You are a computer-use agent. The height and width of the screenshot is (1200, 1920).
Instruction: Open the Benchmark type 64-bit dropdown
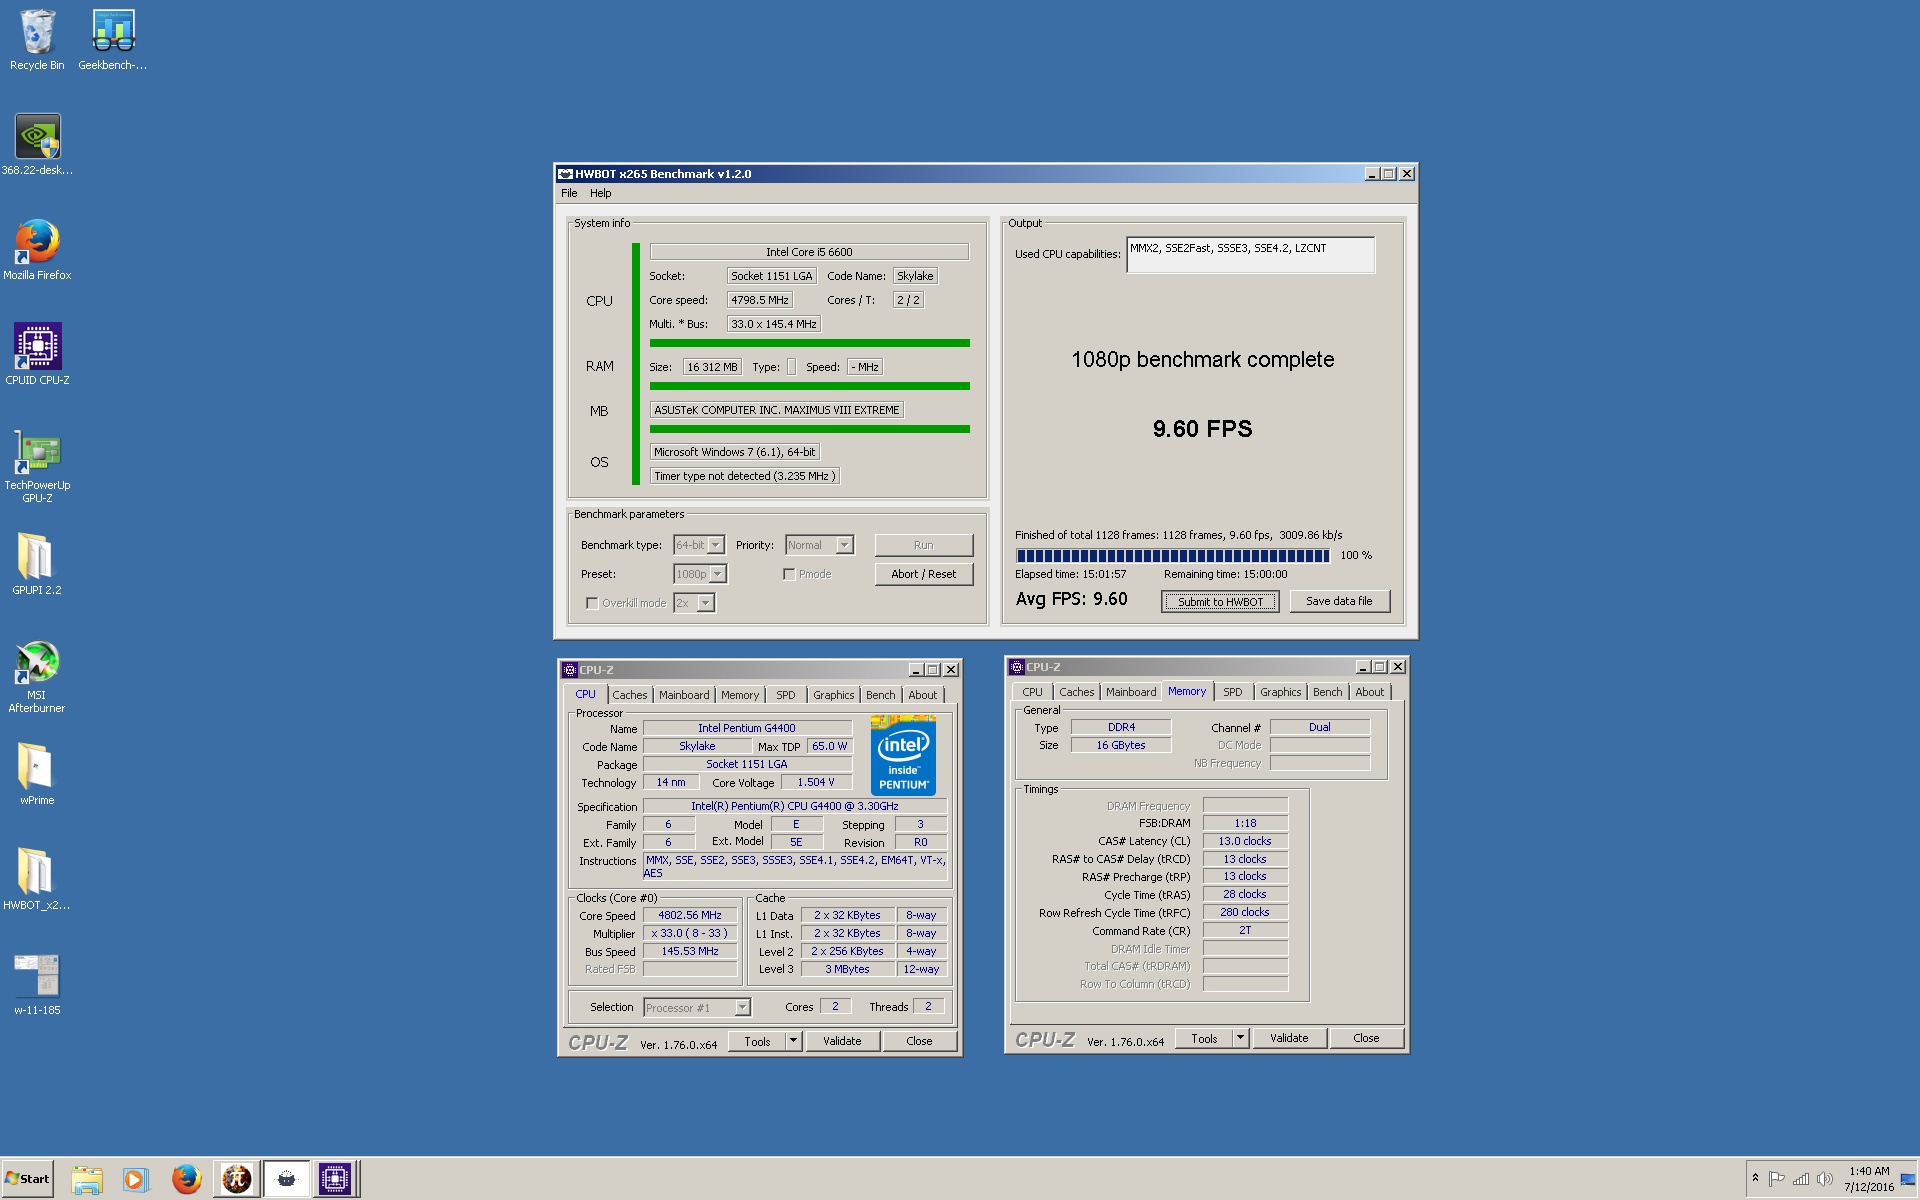pos(716,545)
